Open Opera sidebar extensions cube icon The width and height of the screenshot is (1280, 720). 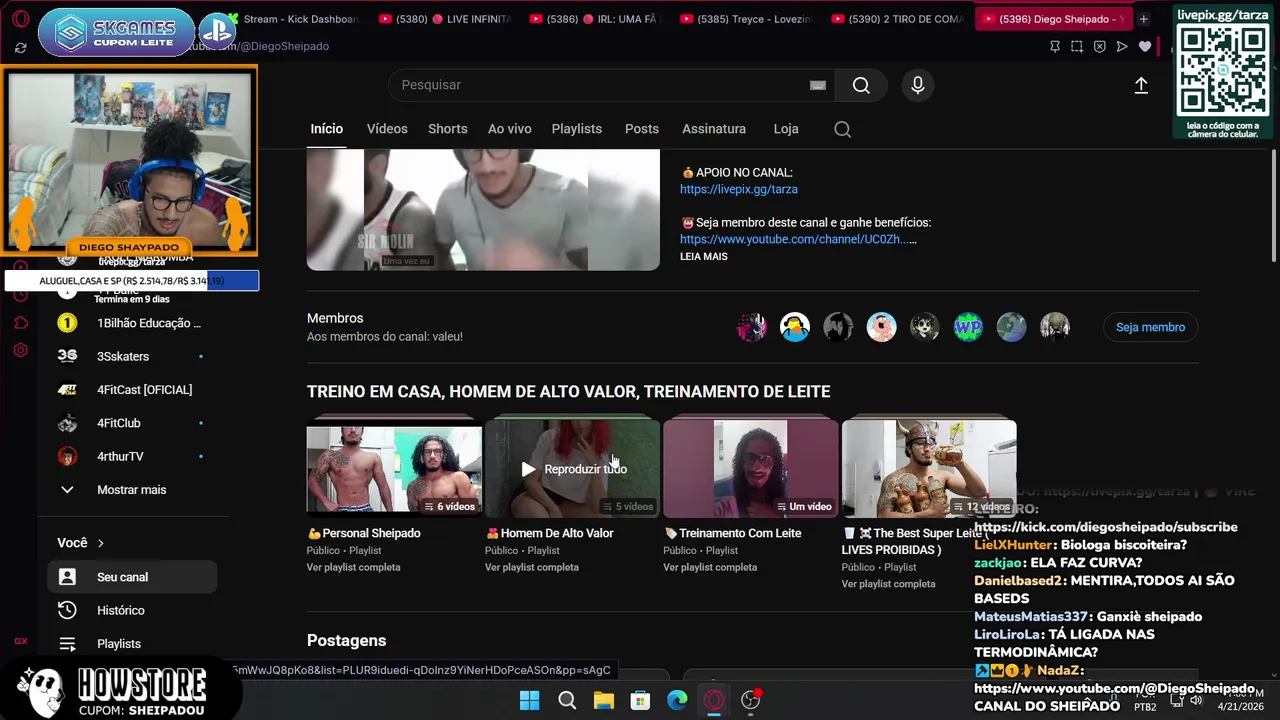click(20, 322)
